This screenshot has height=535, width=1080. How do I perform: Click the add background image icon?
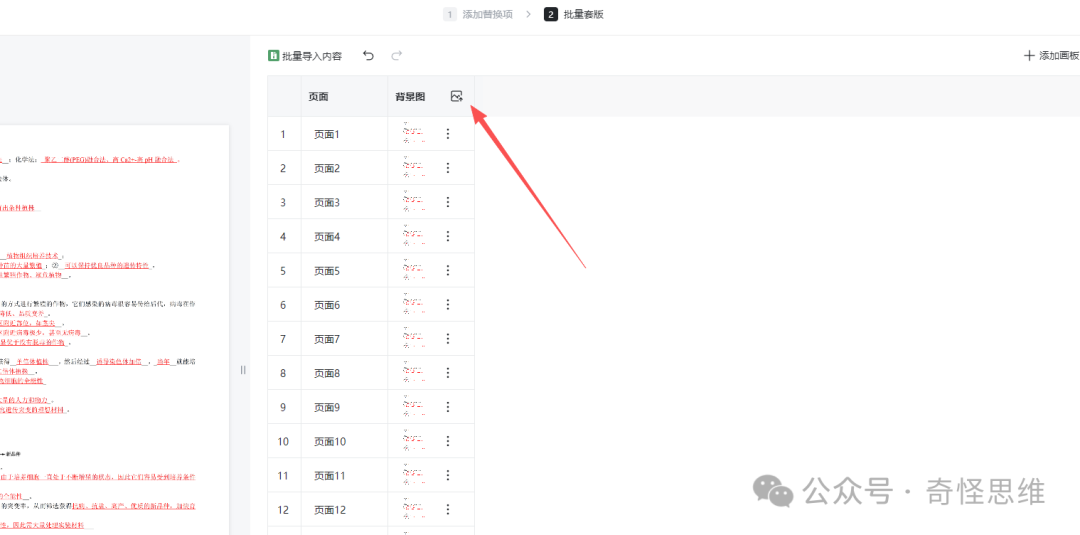coord(456,96)
